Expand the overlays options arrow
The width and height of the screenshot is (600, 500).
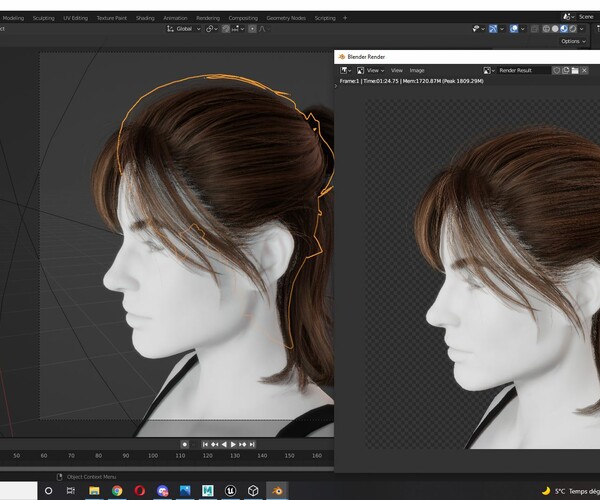[523, 29]
